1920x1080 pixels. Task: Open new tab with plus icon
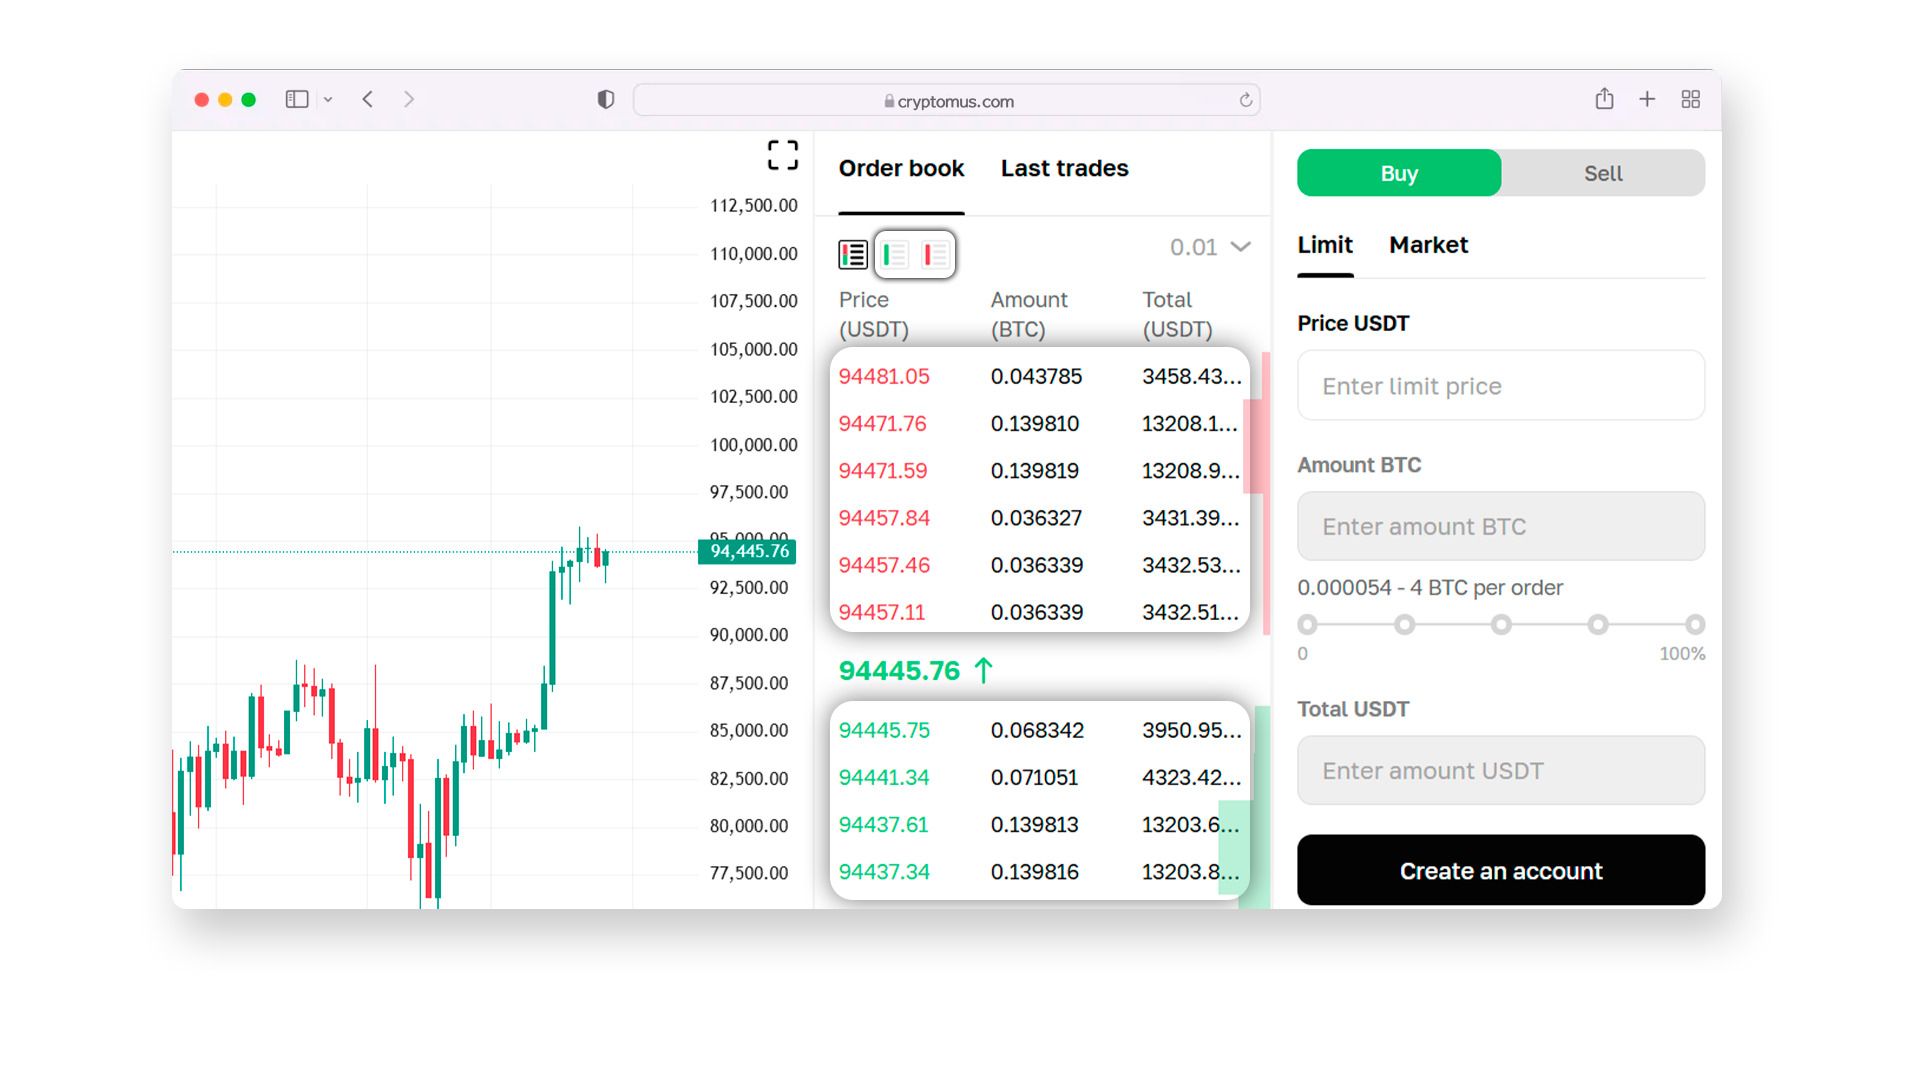pos(1647,99)
